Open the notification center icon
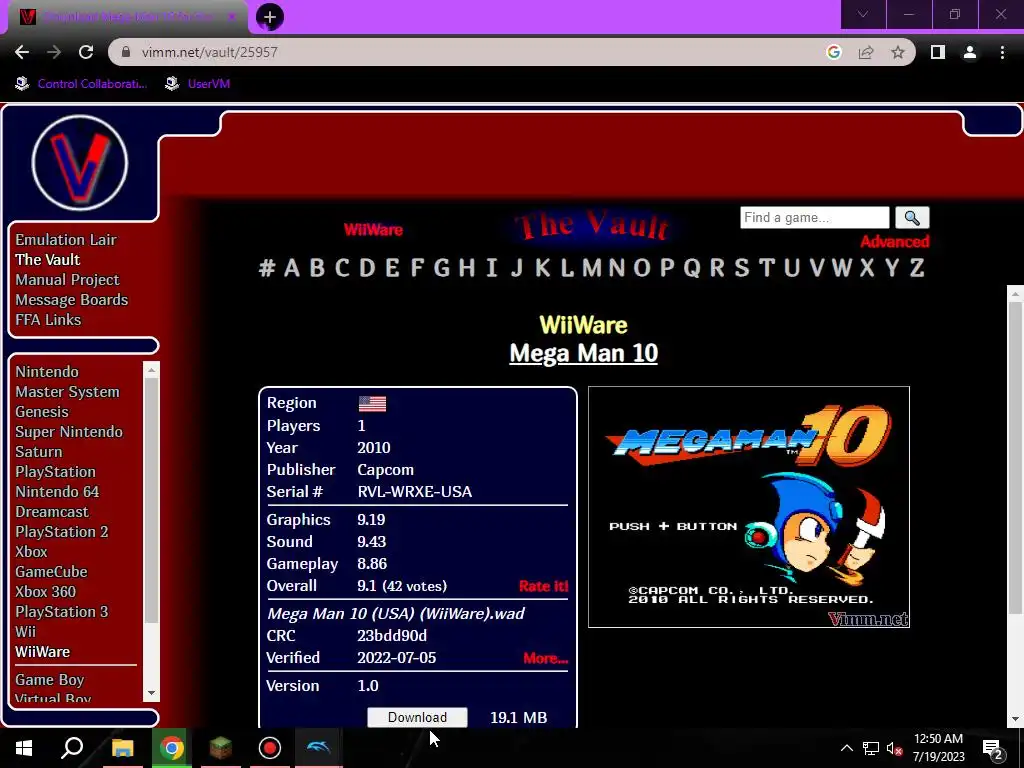This screenshot has height=768, width=1024. coord(993,748)
